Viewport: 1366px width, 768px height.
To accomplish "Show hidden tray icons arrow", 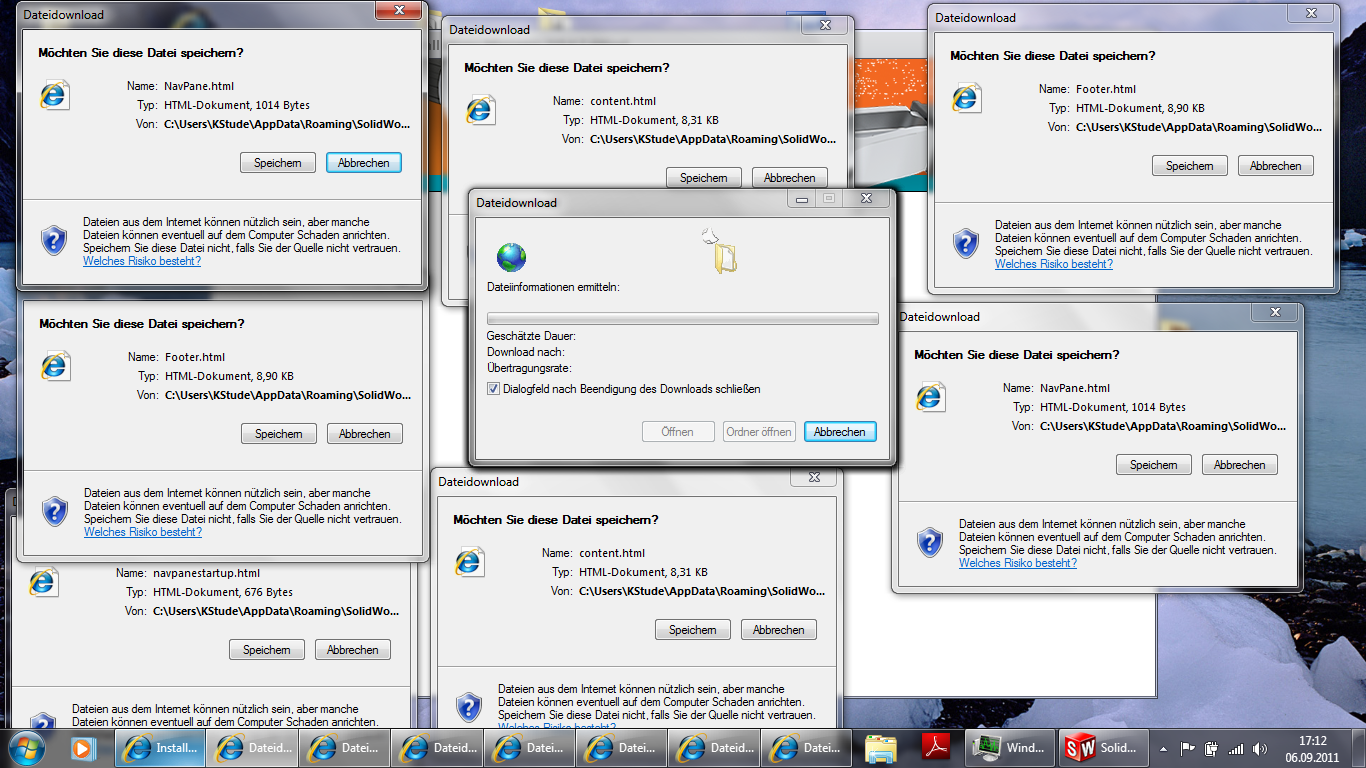I will [x=1163, y=748].
